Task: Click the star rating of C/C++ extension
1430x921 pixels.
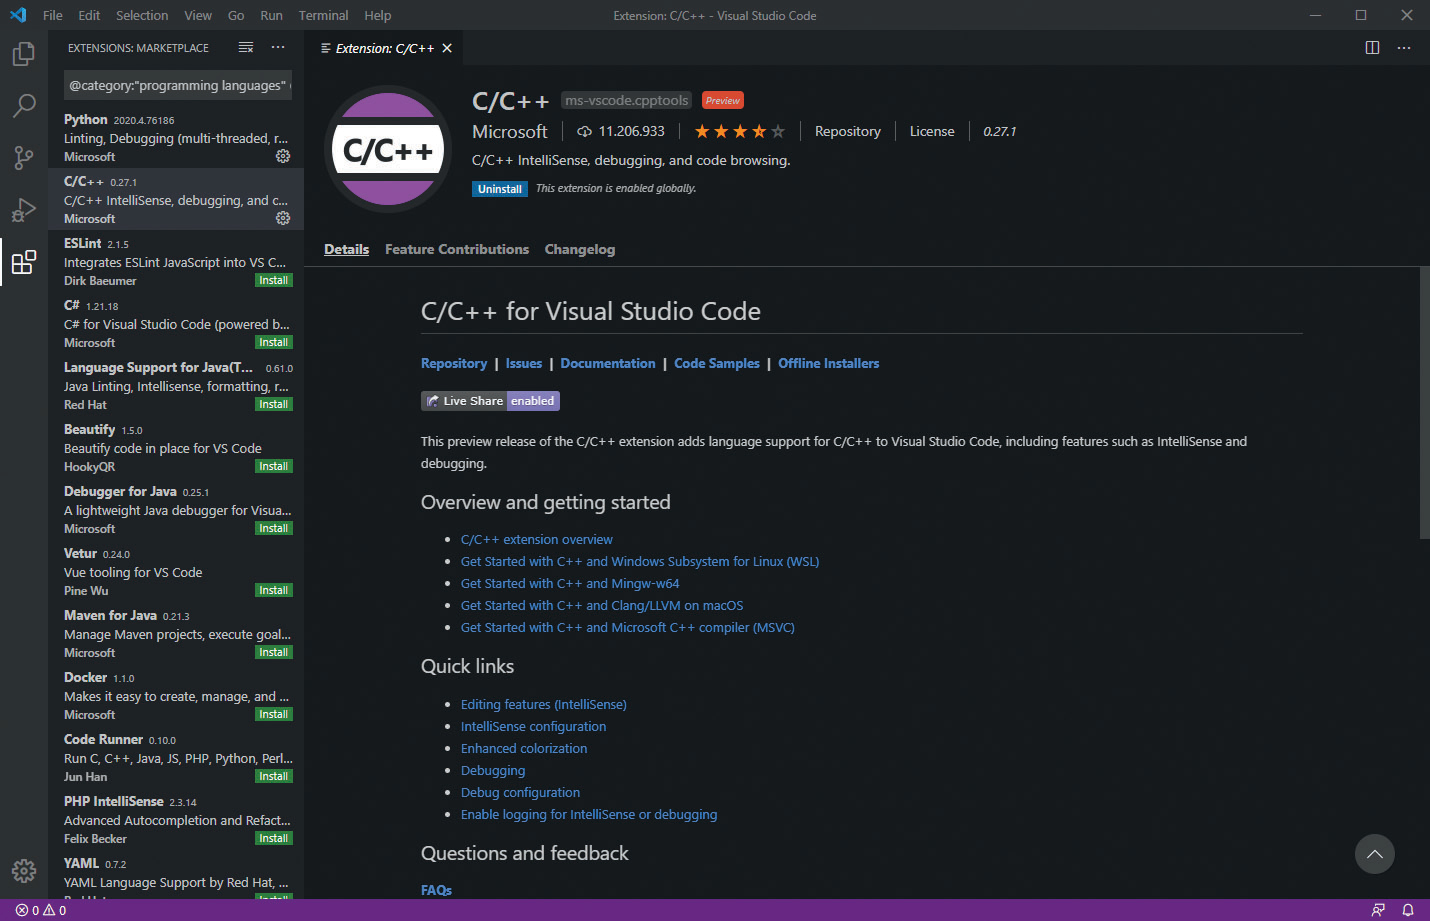Action: click(x=739, y=131)
